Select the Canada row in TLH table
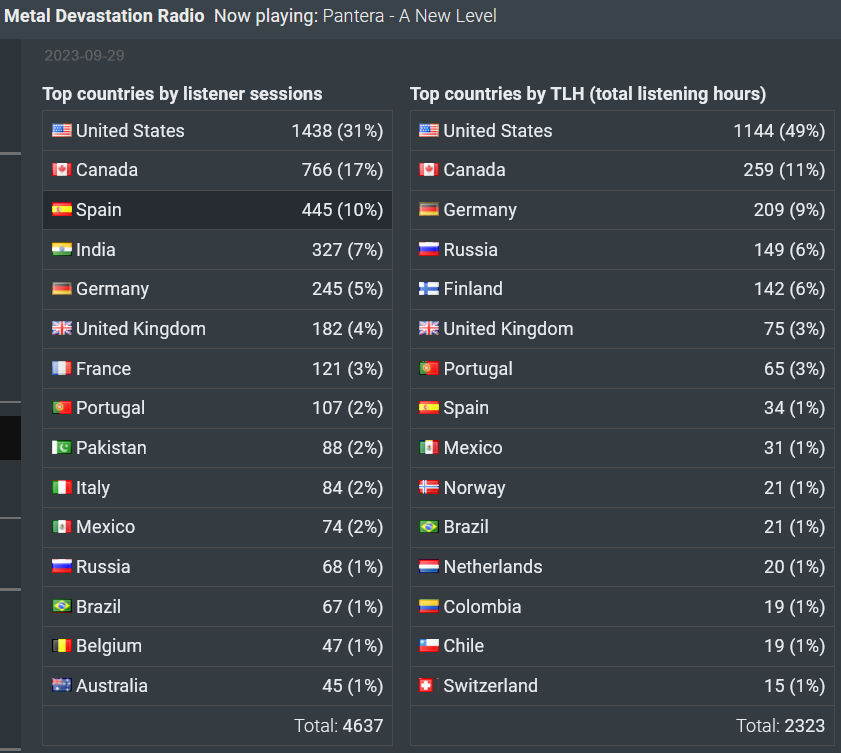The image size is (841, 753). 622,170
